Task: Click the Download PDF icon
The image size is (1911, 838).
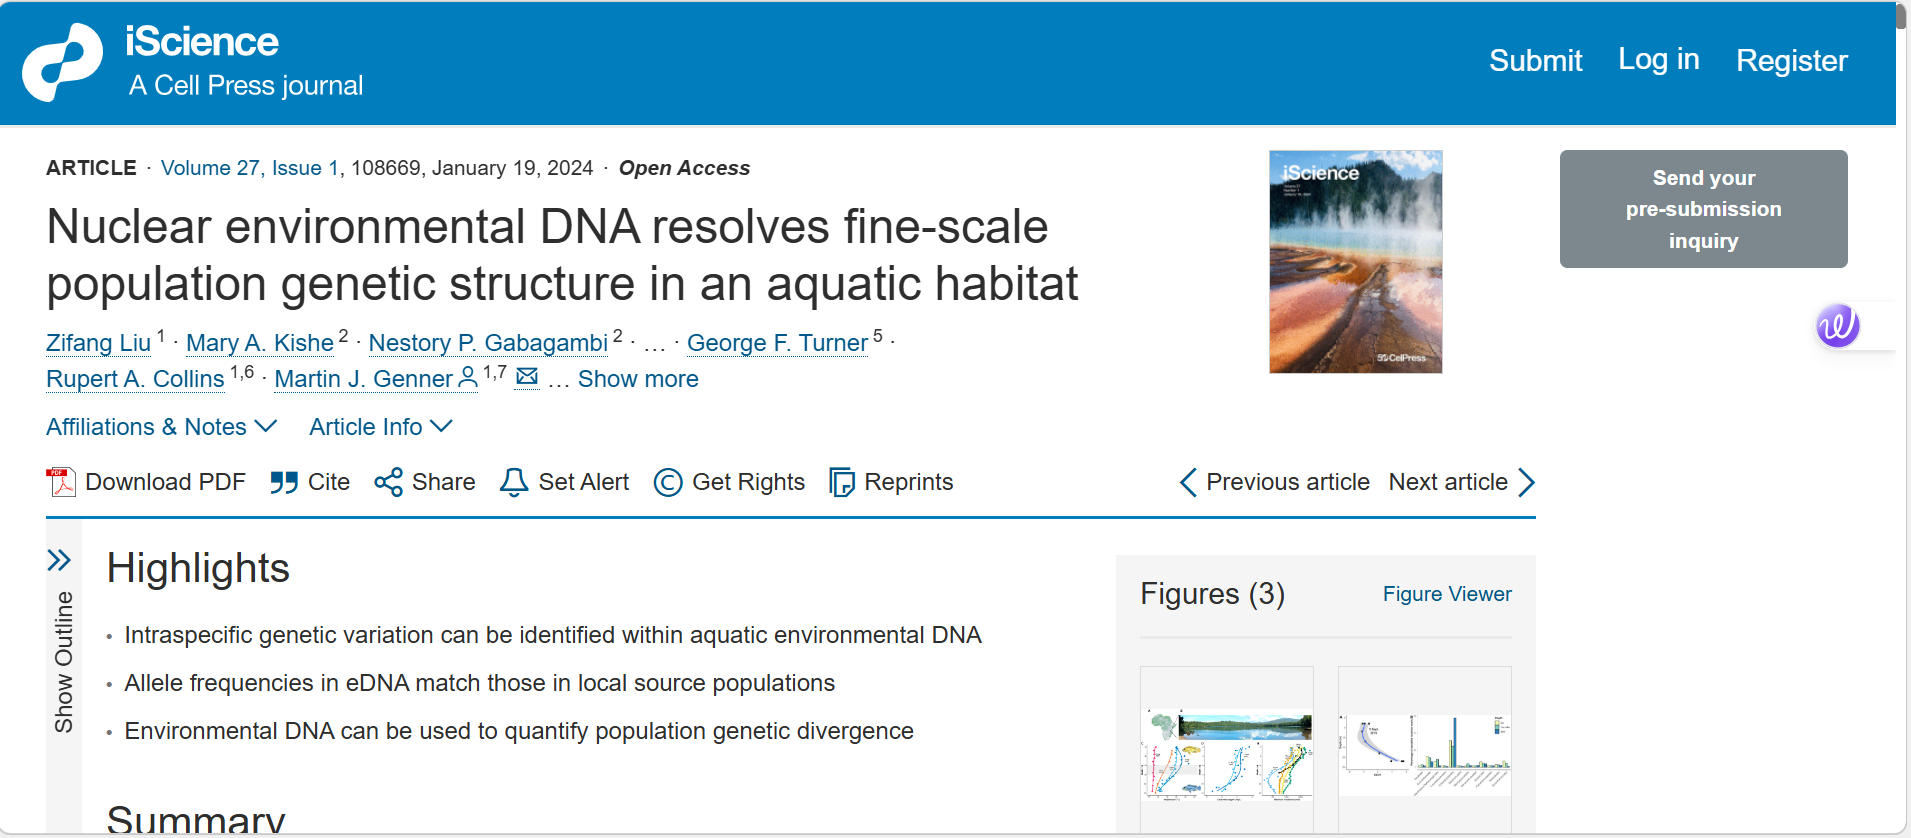Action: point(61,482)
